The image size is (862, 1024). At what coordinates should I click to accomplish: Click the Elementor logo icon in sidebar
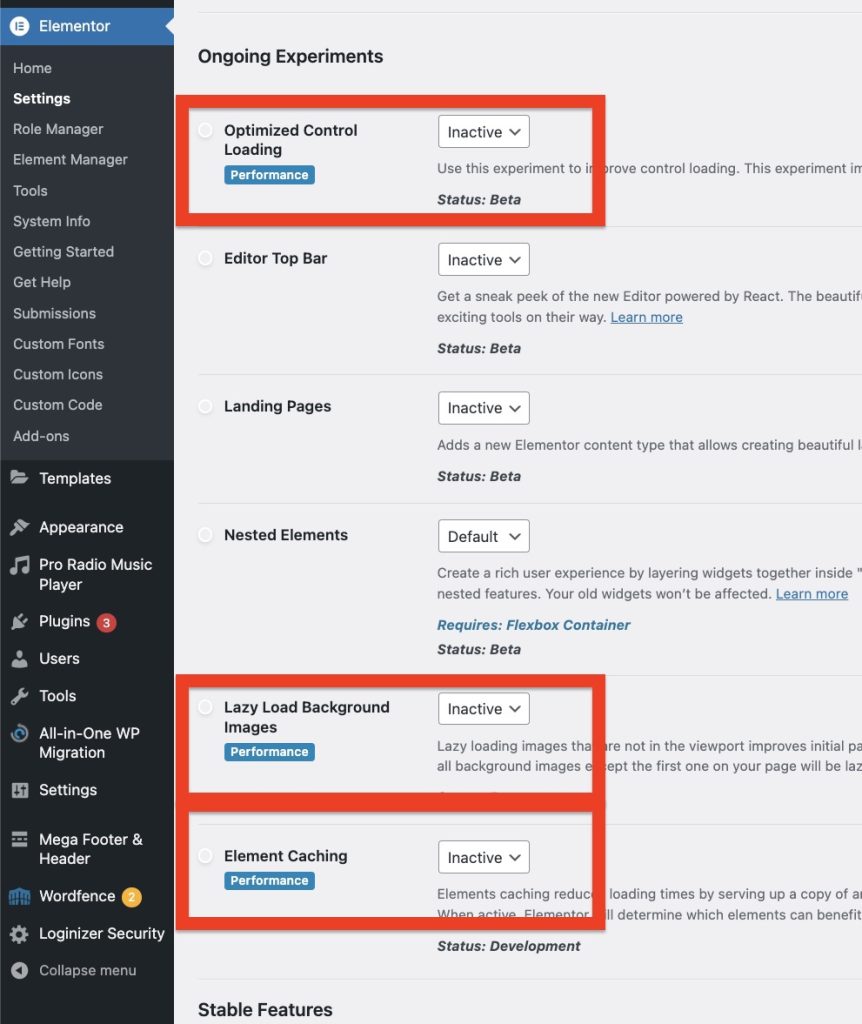(x=20, y=27)
